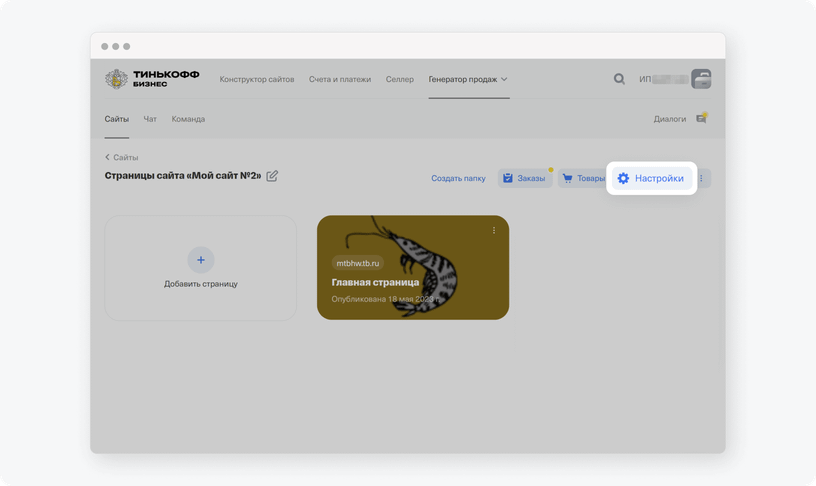Click the mtbhw.tb.ru domain badge

(358, 263)
